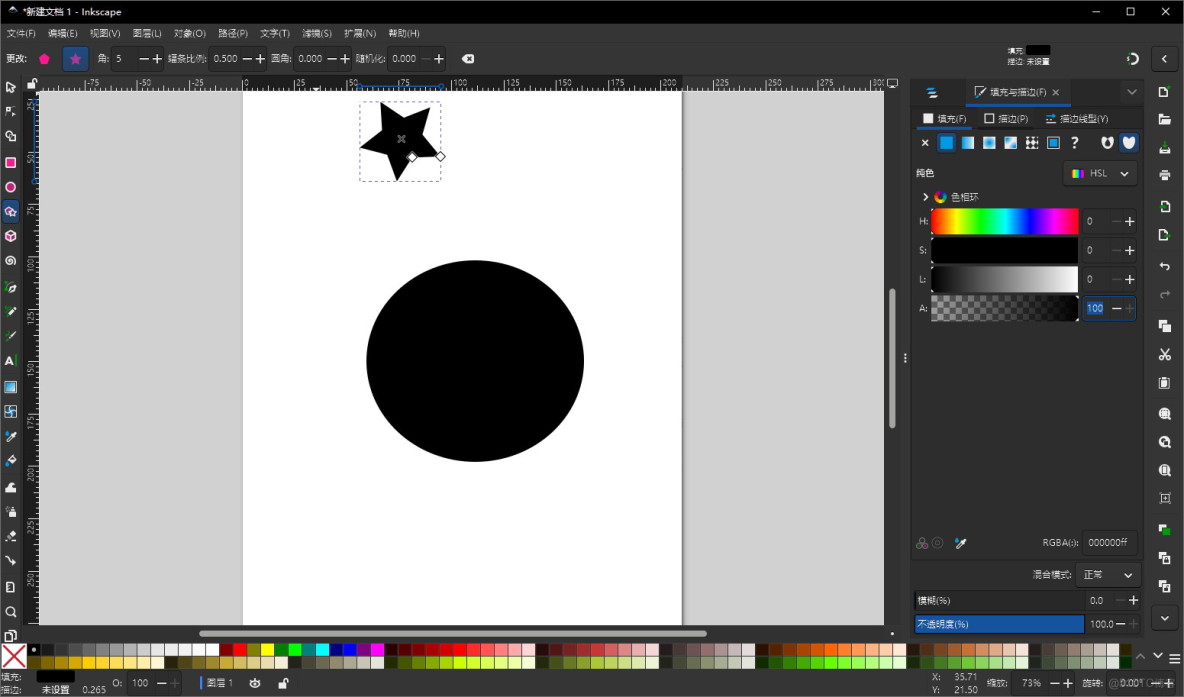Expand the color wheel section
The height and width of the screenshot is (697, 1184).
(x=925, y=197)
